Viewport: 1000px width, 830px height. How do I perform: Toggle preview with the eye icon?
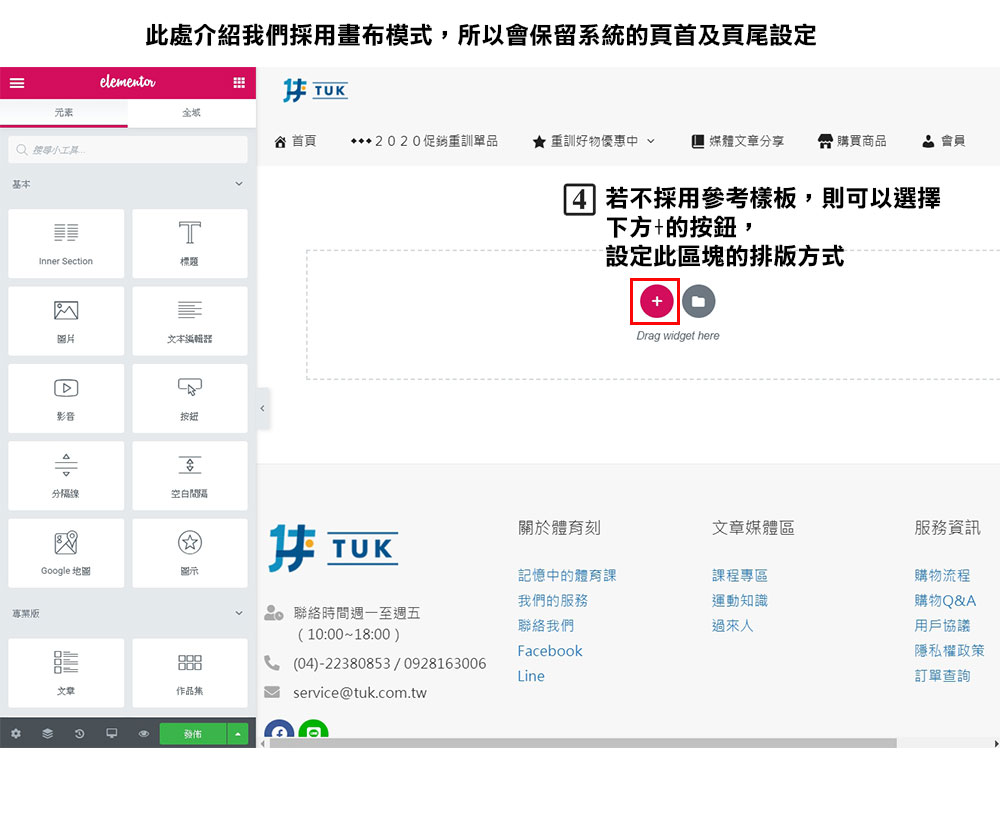(x=143, y=734)
